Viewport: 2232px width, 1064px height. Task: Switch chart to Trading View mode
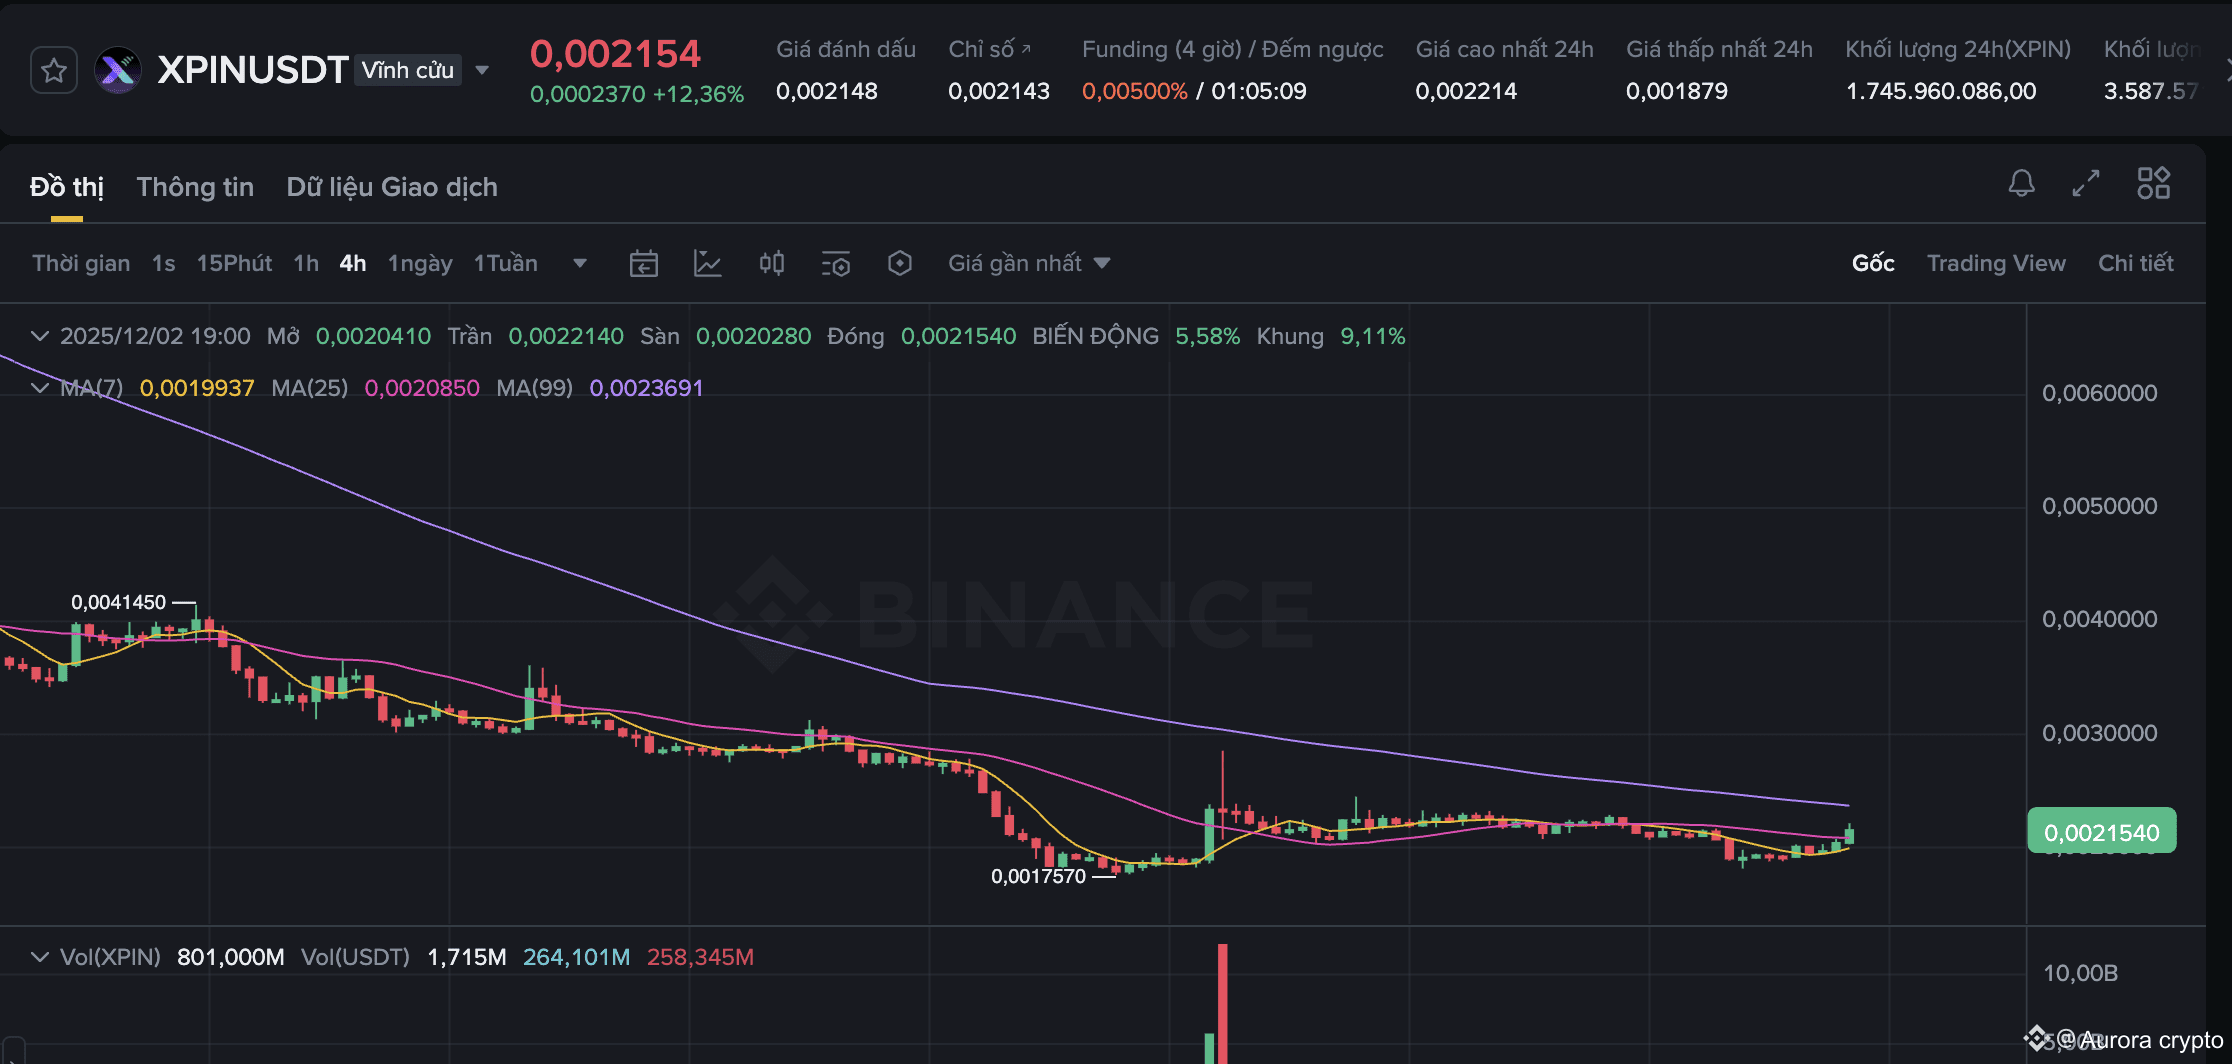(1996, 263)
